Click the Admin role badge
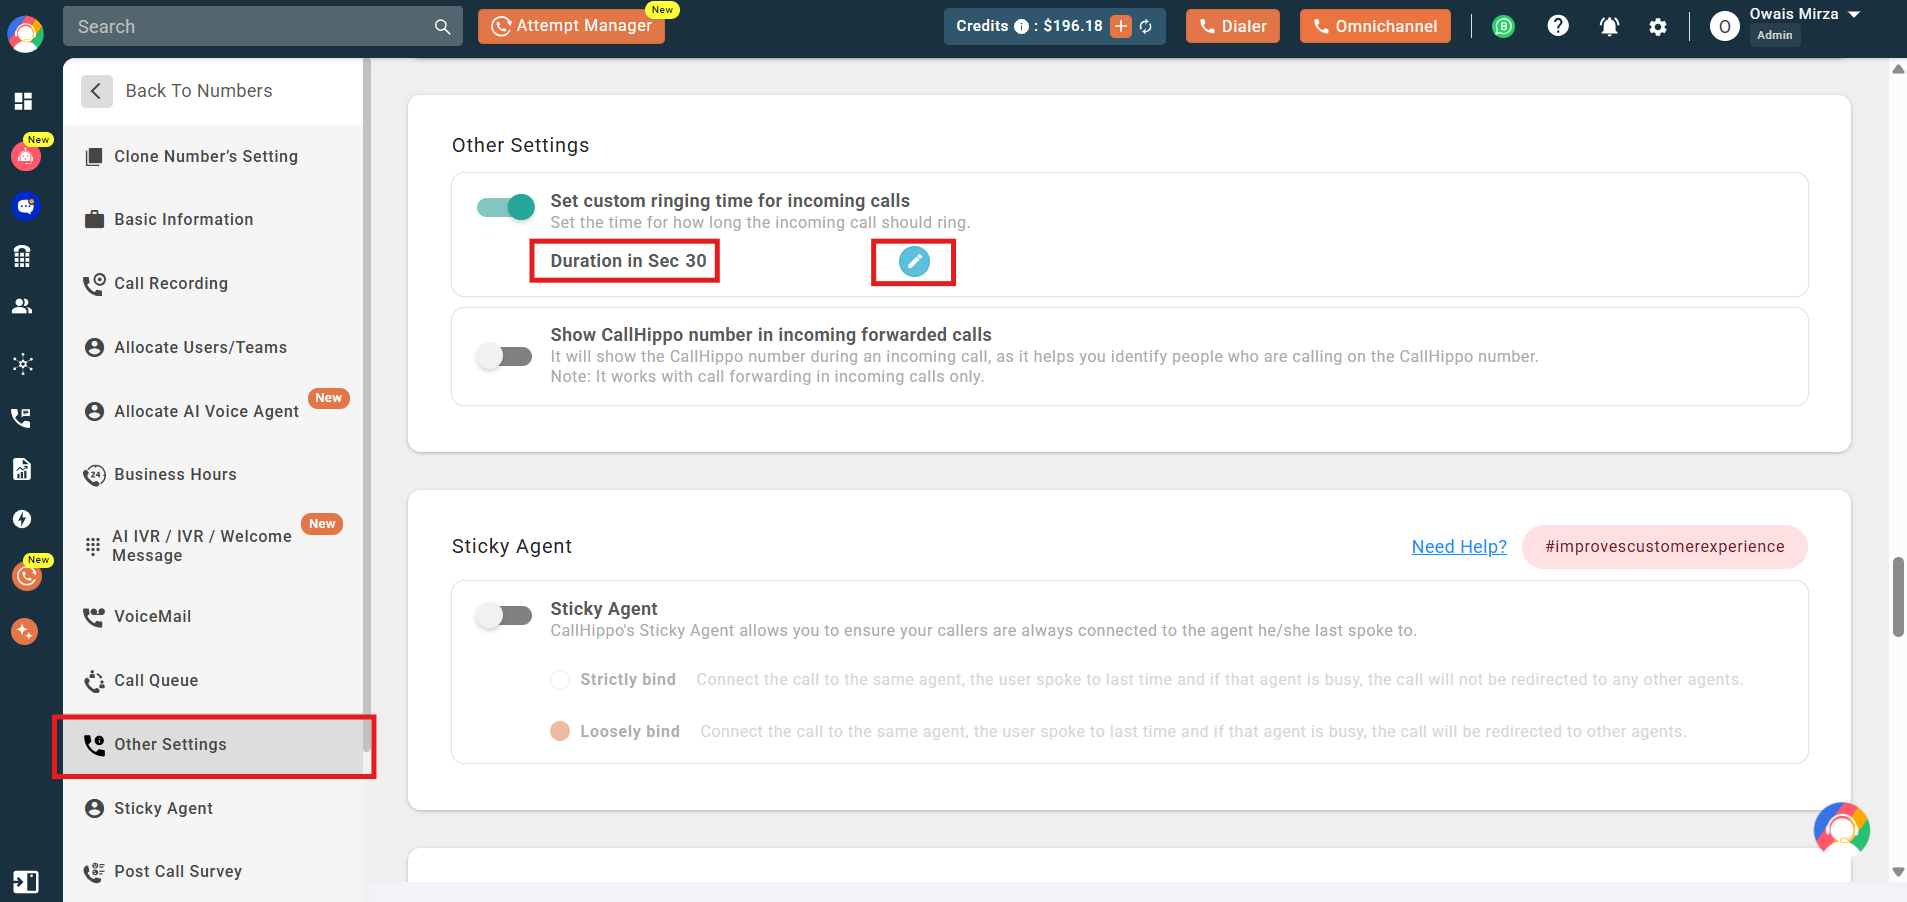 [x=1774, y=35]
